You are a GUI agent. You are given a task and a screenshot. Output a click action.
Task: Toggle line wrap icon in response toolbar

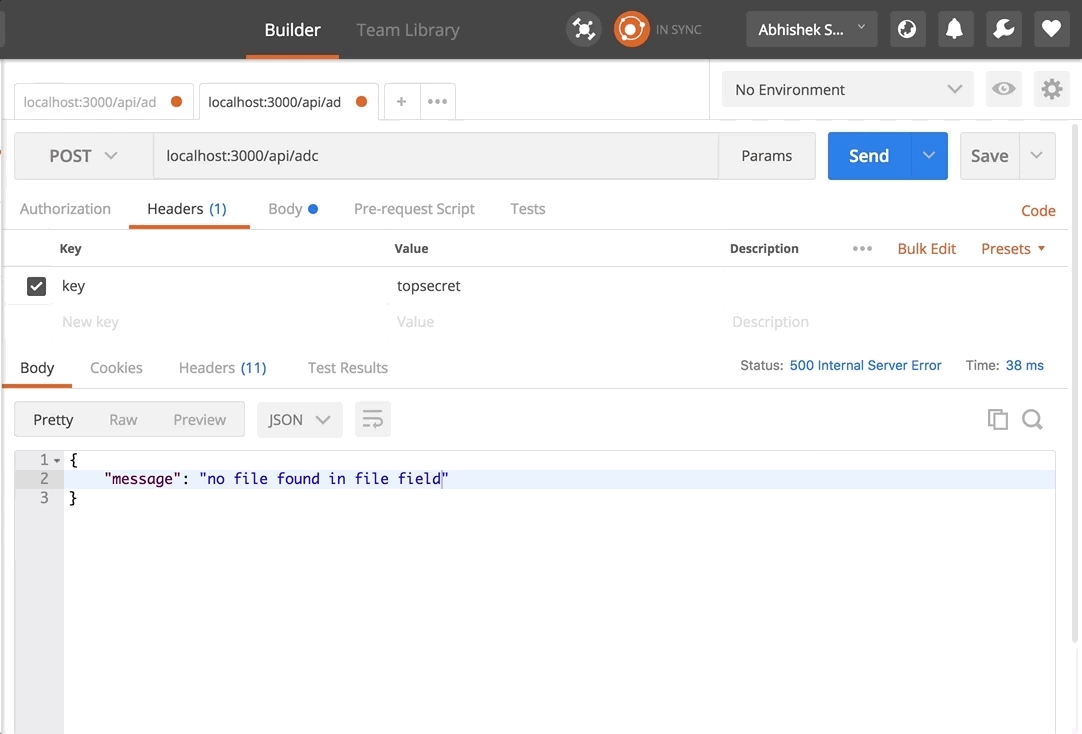click(x=372, y=420)
